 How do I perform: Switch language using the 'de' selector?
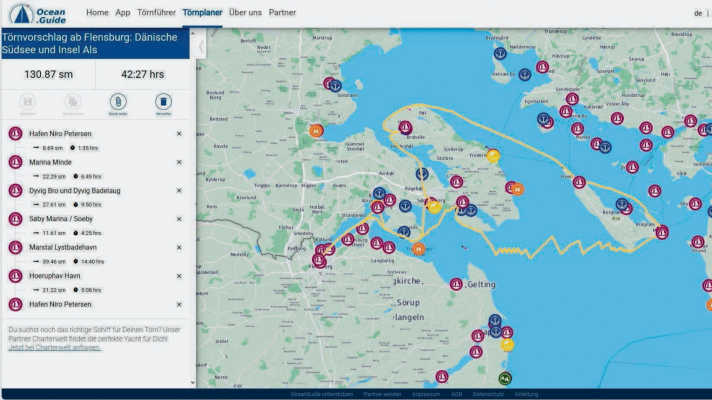coord(698,13)
